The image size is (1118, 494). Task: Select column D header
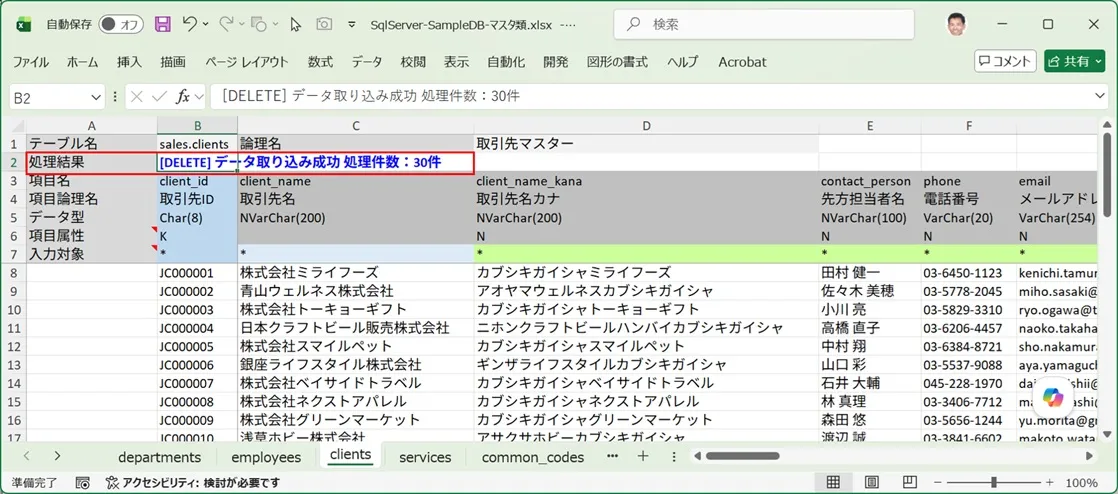pyautogui.click(x=646, y=125)
